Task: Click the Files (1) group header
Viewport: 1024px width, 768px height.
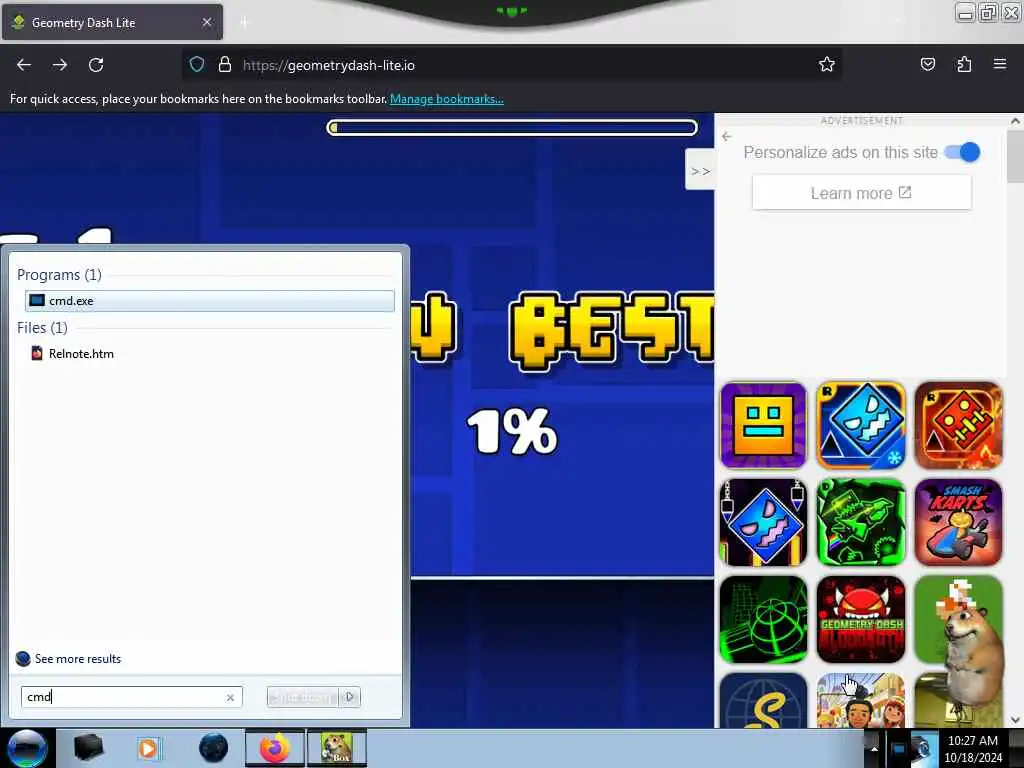Action: pos(42,327)
